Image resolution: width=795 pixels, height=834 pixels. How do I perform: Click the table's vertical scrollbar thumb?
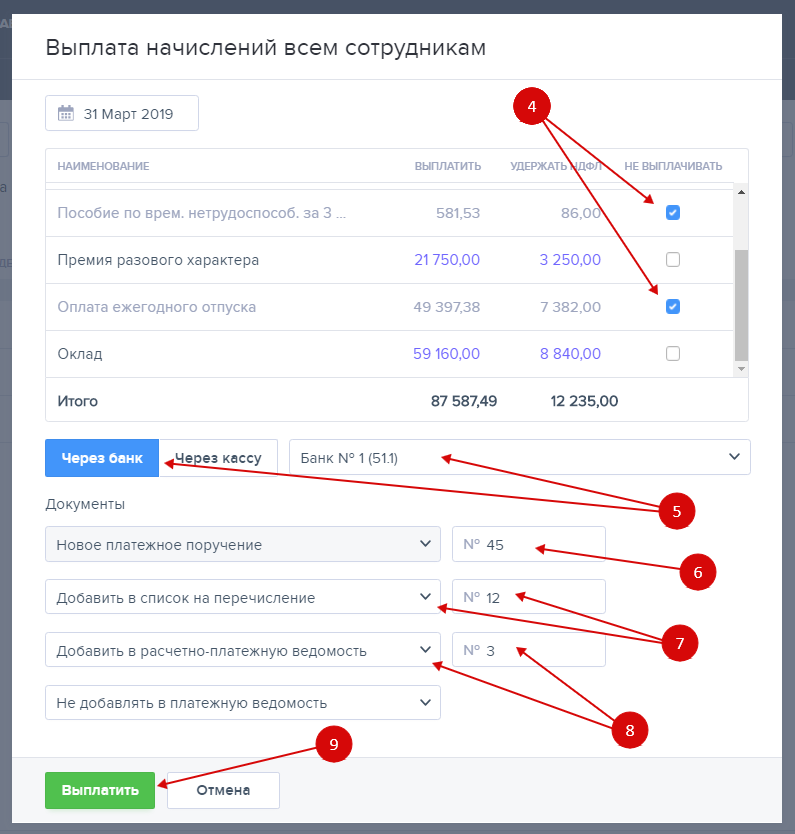coord(741,305)
